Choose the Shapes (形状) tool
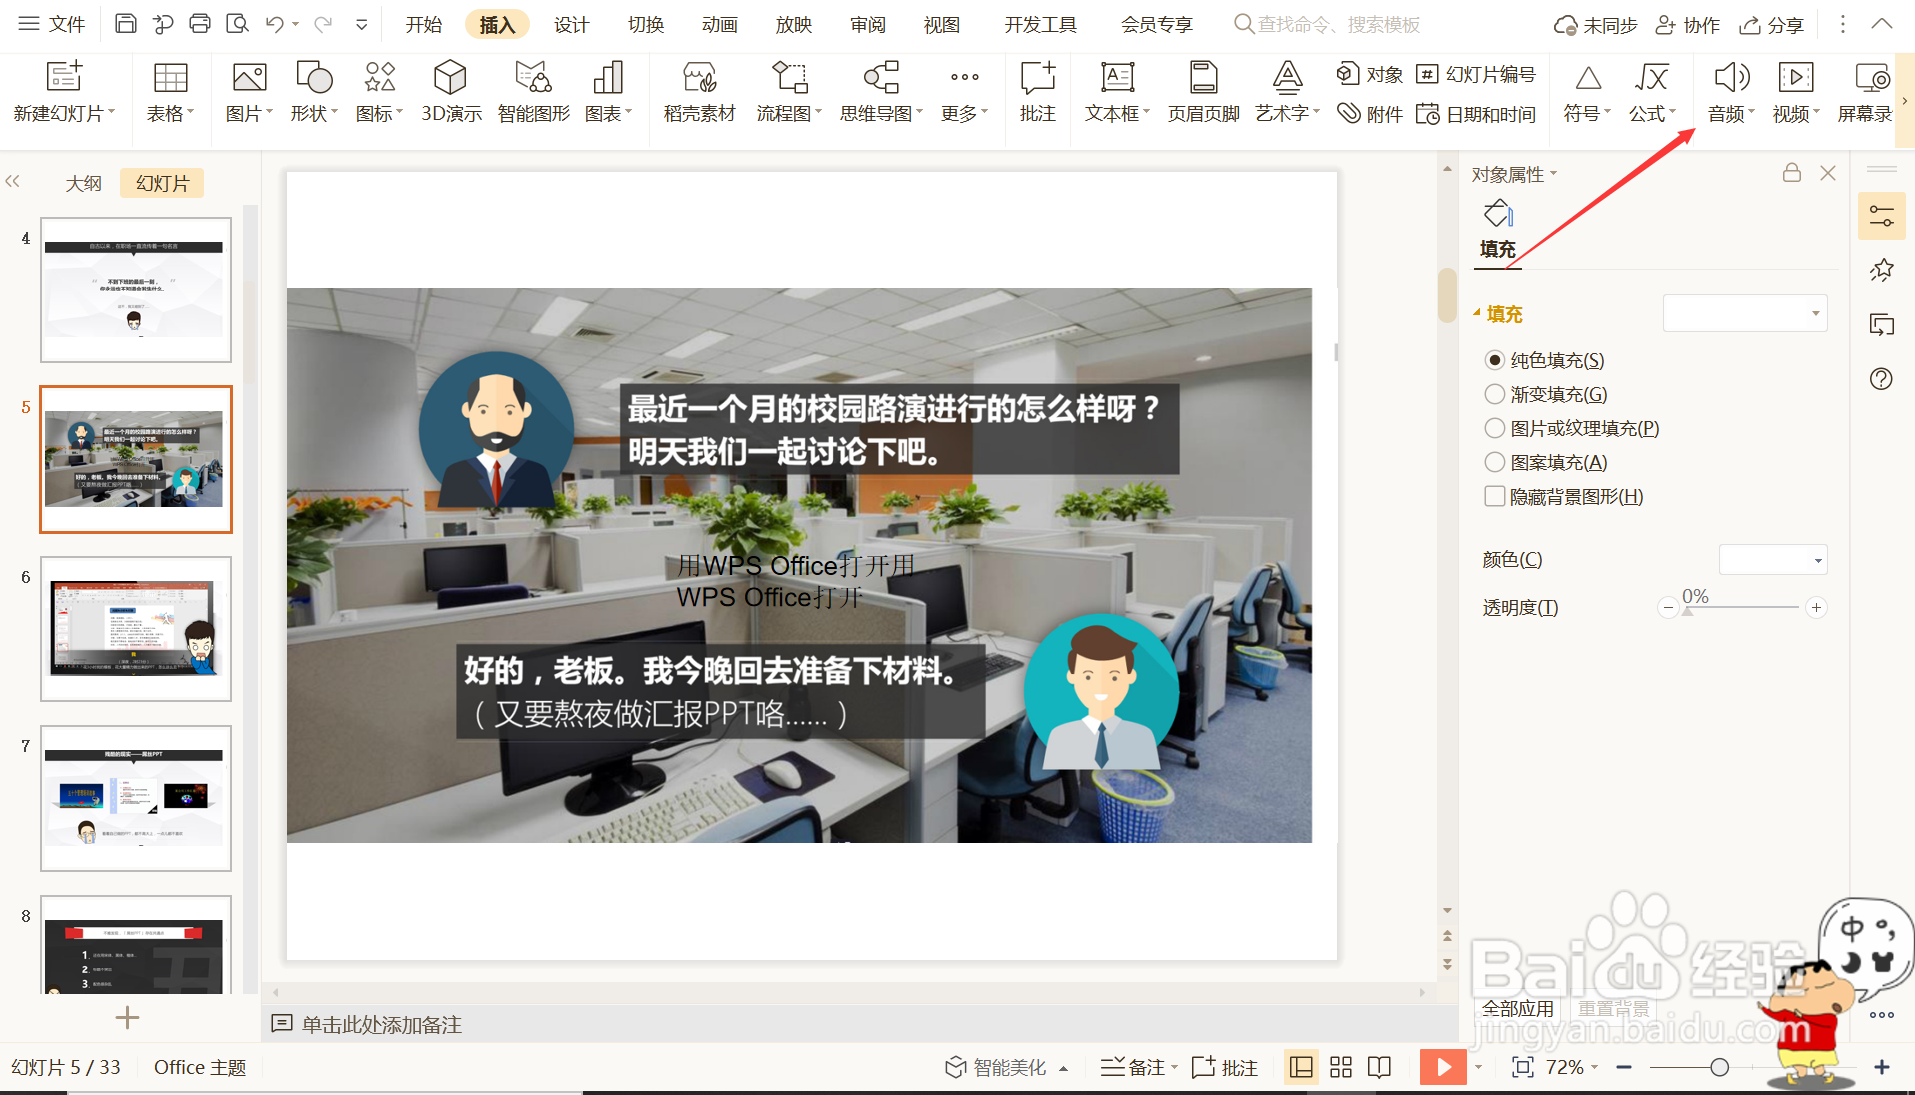1915x1095 pixels. pyautogui.click(x=314, y=92)
